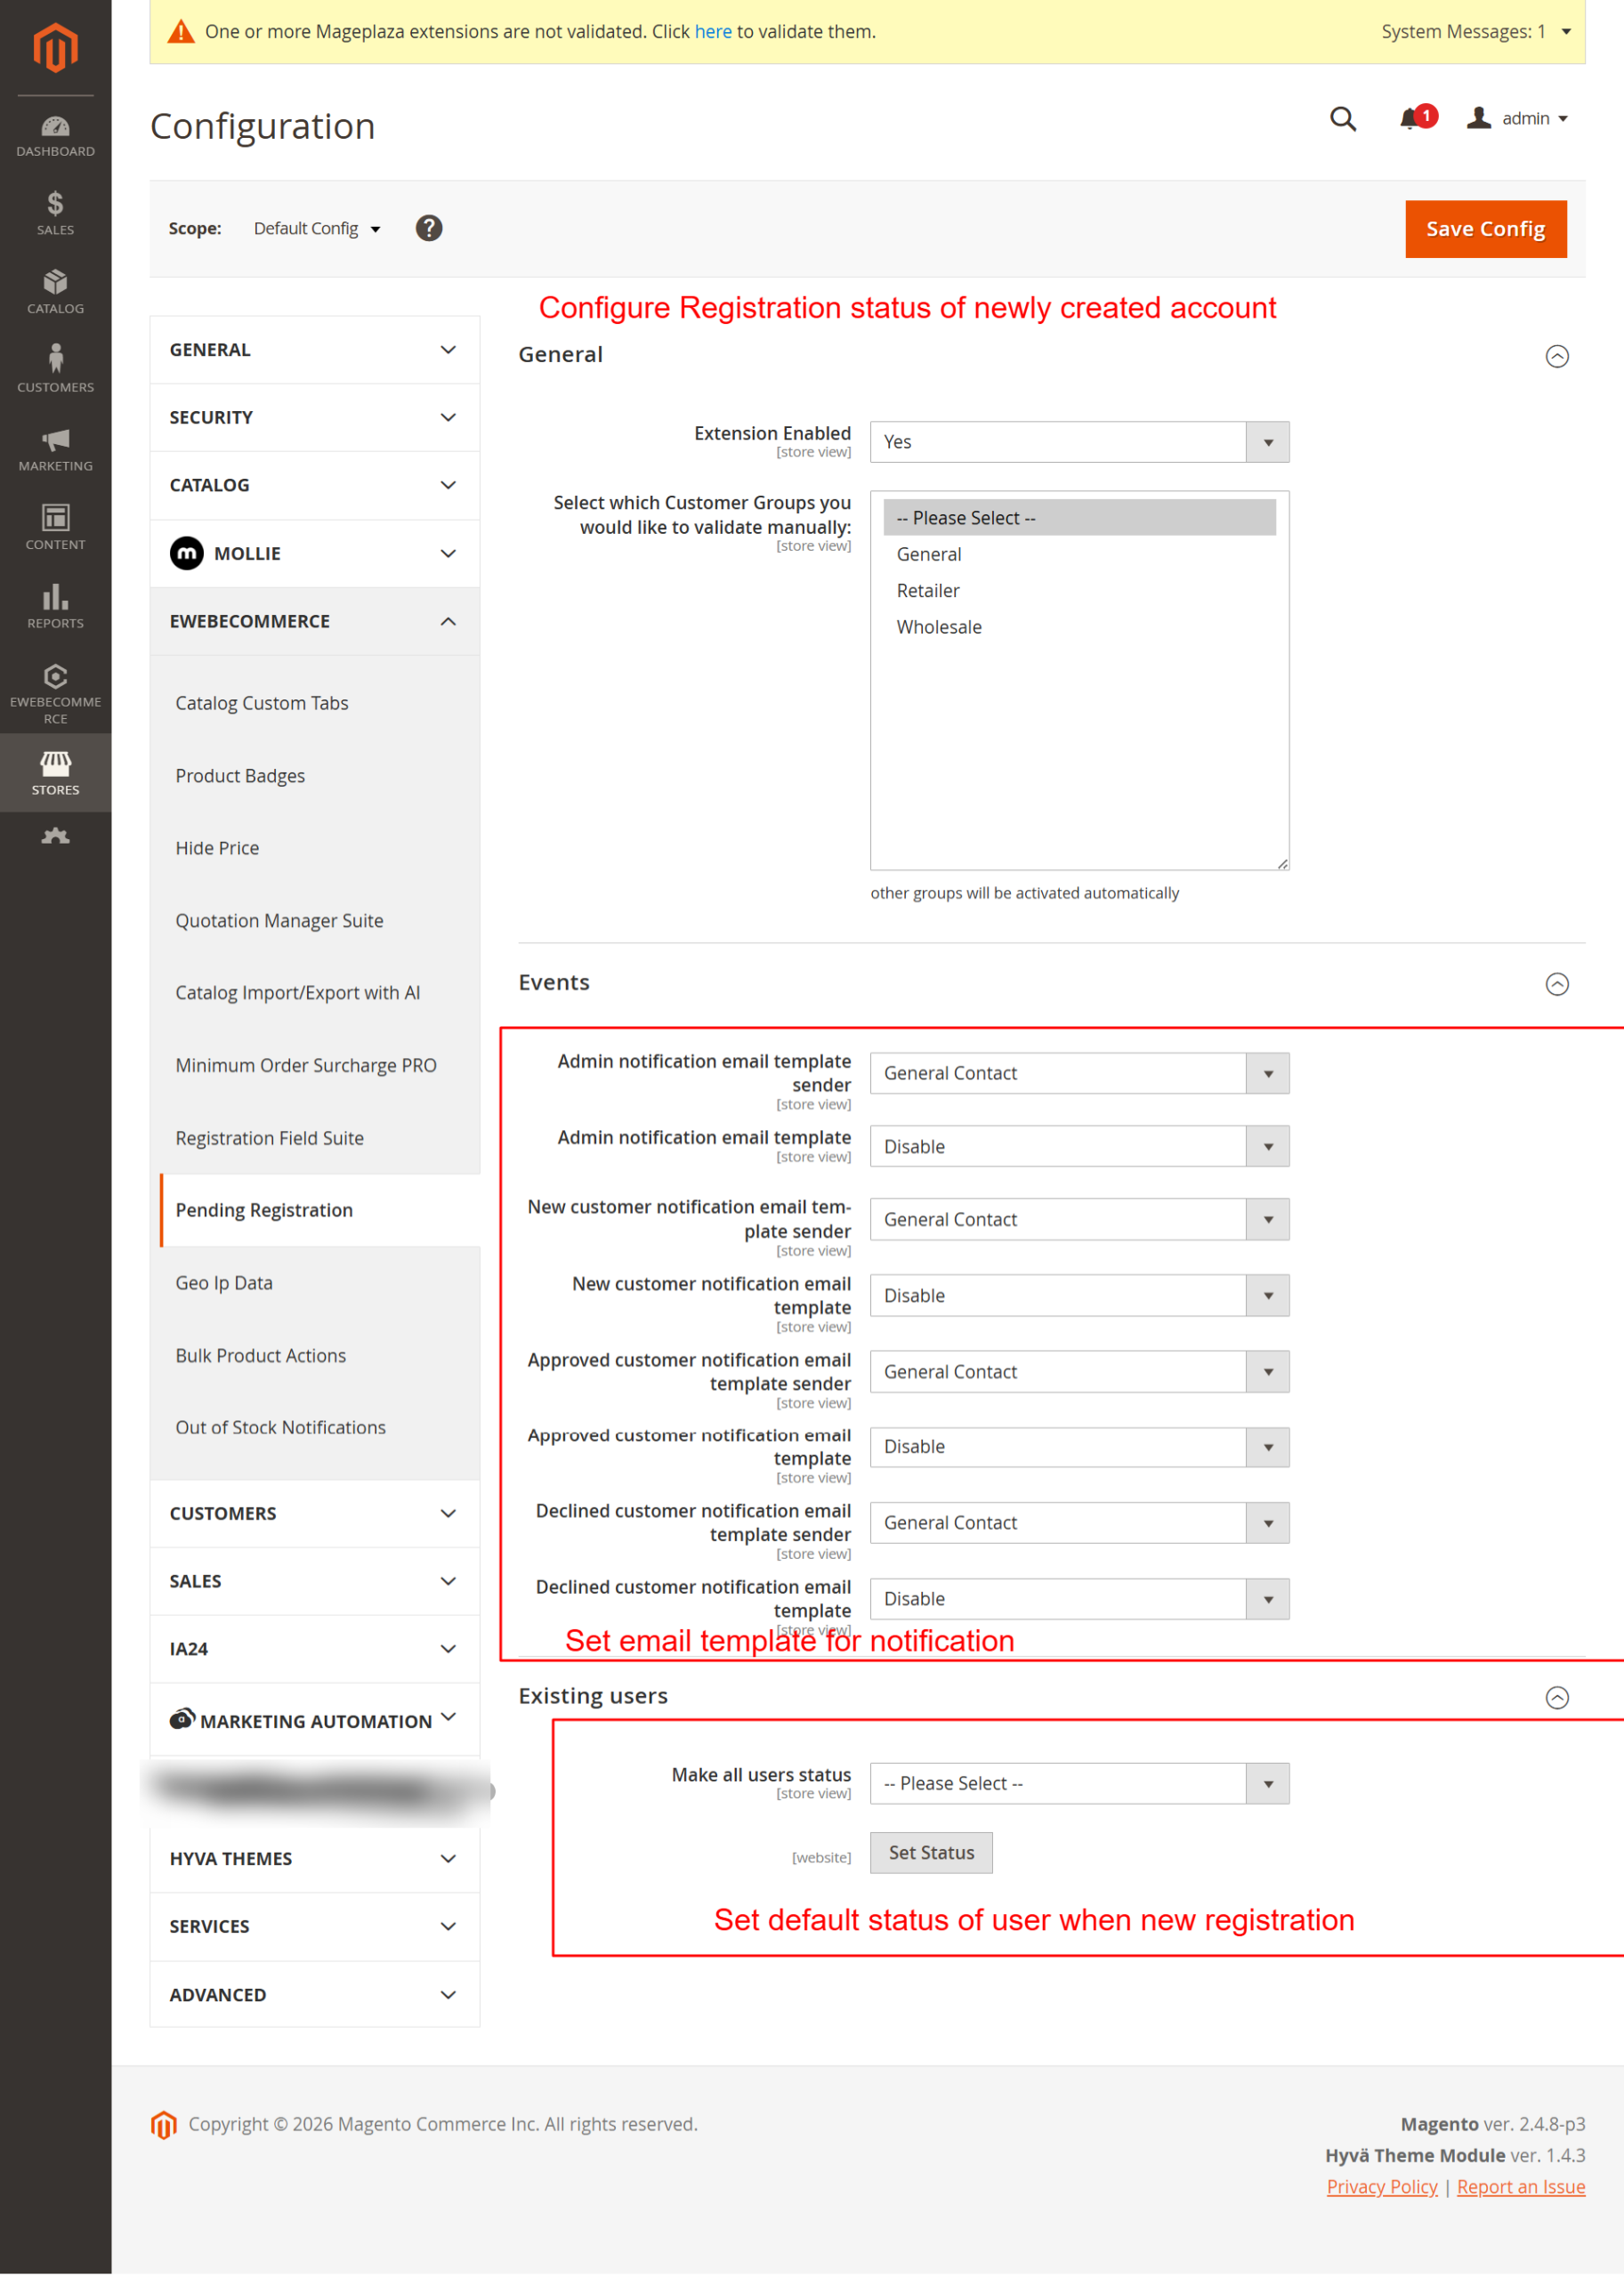The height and width of the screenshot is (2278, 1624).
Task: Collapse the General section toggle
Action: 1556,356
